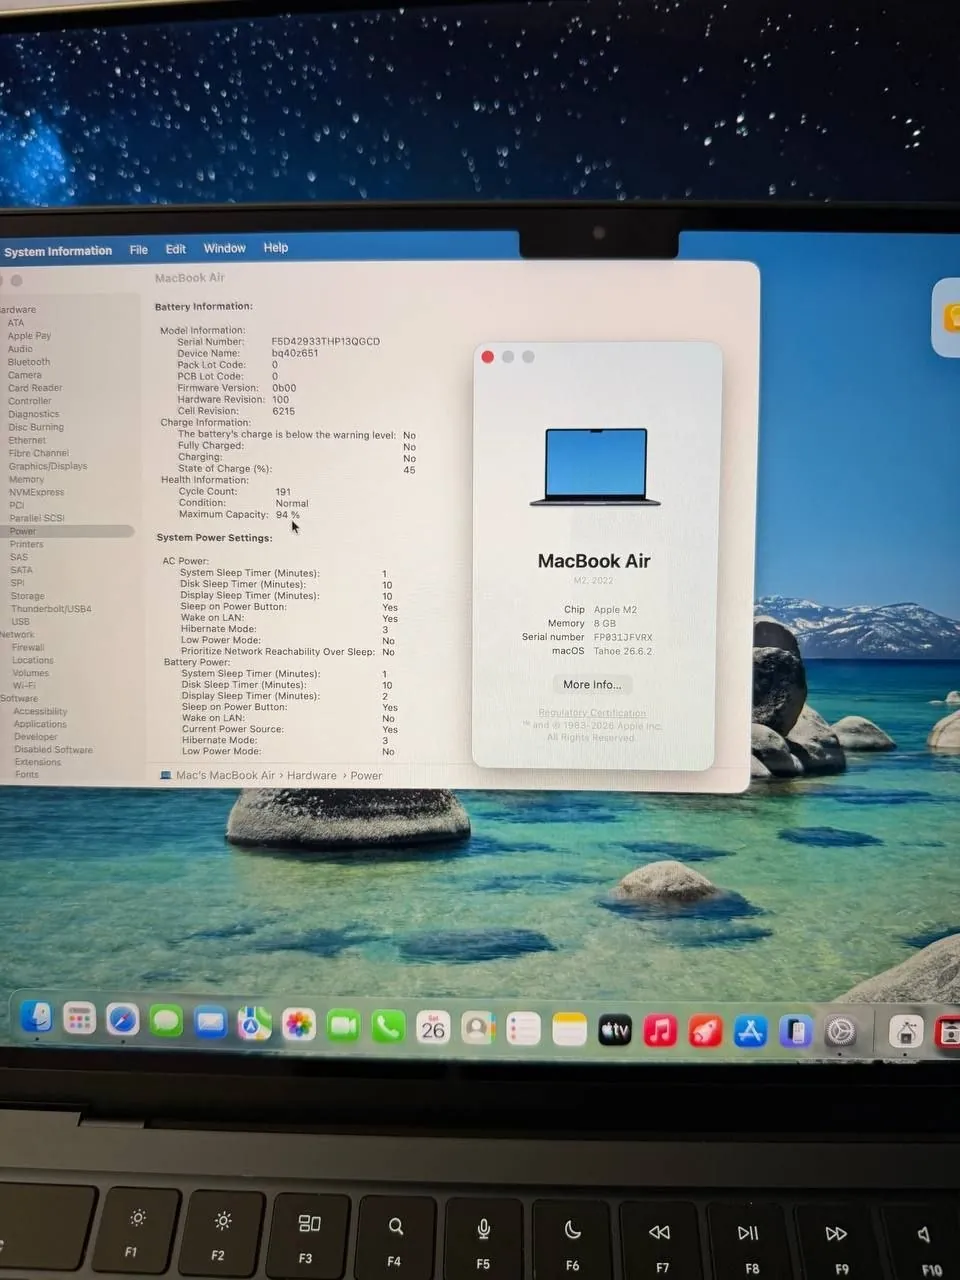The image size is (960, 1280).
Task: Select Applications under Software
Action: pyautogui.click(x=40, y=724)
